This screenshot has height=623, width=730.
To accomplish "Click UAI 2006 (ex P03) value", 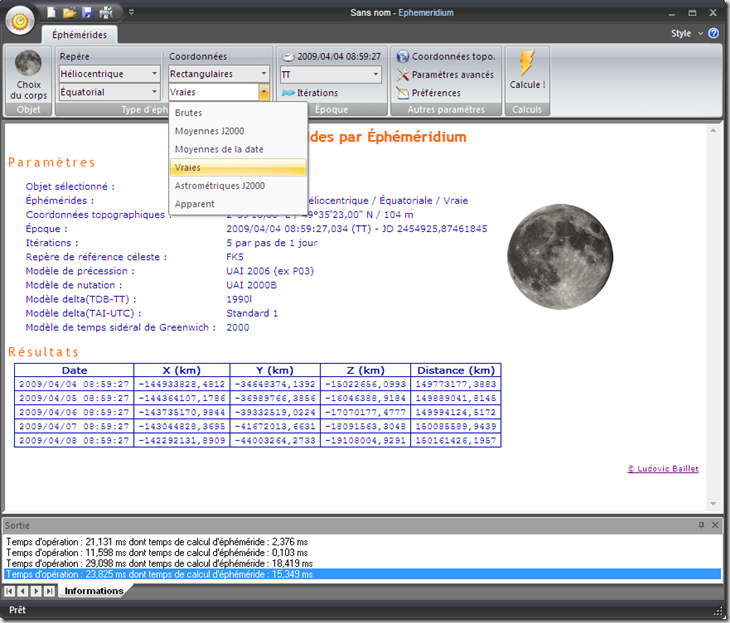I will pos(270,271).
